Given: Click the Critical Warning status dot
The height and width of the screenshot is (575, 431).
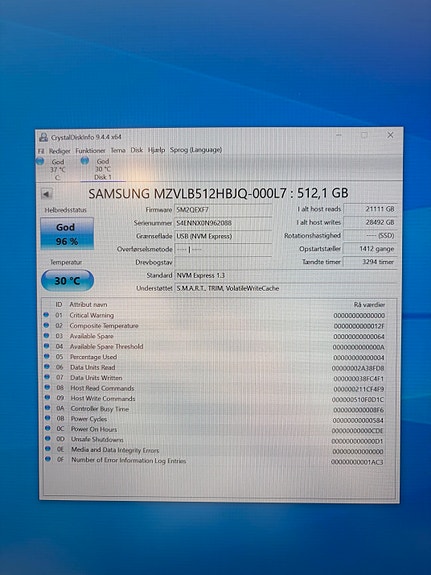Looking at the screenshot, I should (x=46, y=315).
